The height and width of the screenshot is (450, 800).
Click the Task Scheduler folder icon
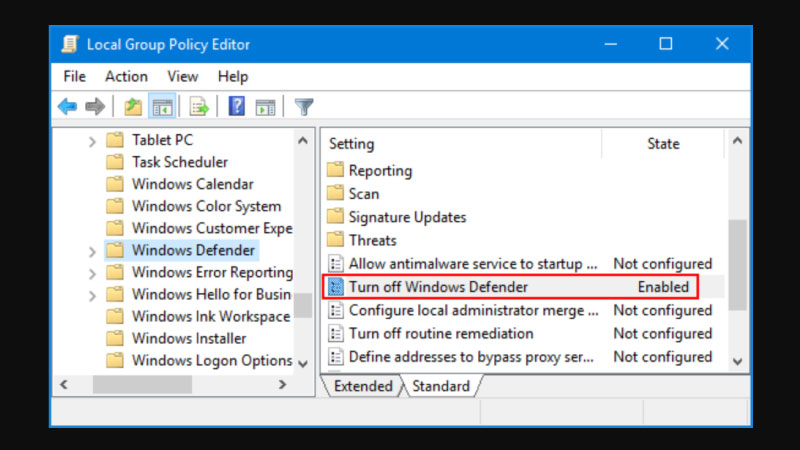coord(115,162)
